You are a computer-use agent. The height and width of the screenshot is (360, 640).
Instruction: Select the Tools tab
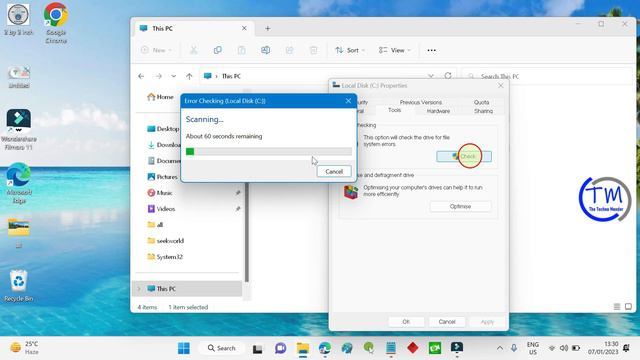394,110
